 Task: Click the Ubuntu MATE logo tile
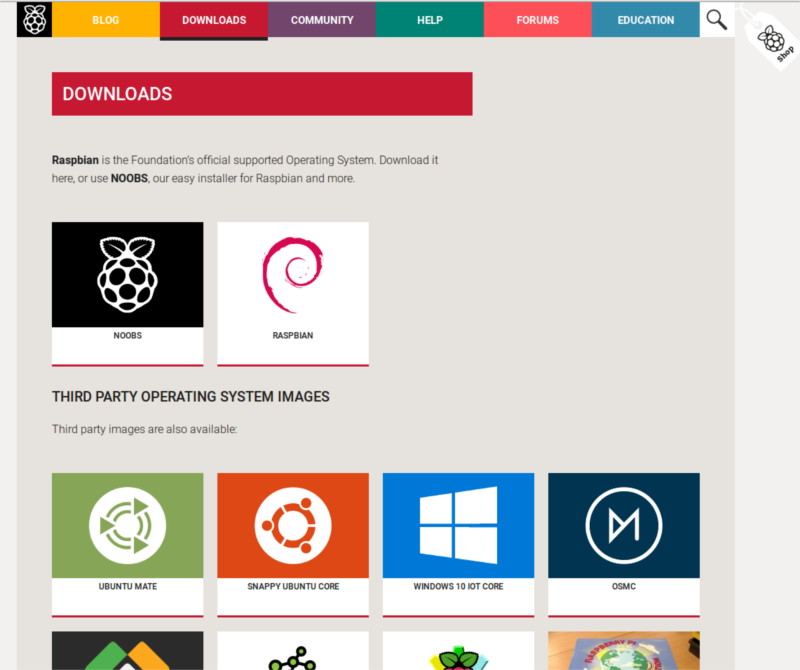pos(127,525)
